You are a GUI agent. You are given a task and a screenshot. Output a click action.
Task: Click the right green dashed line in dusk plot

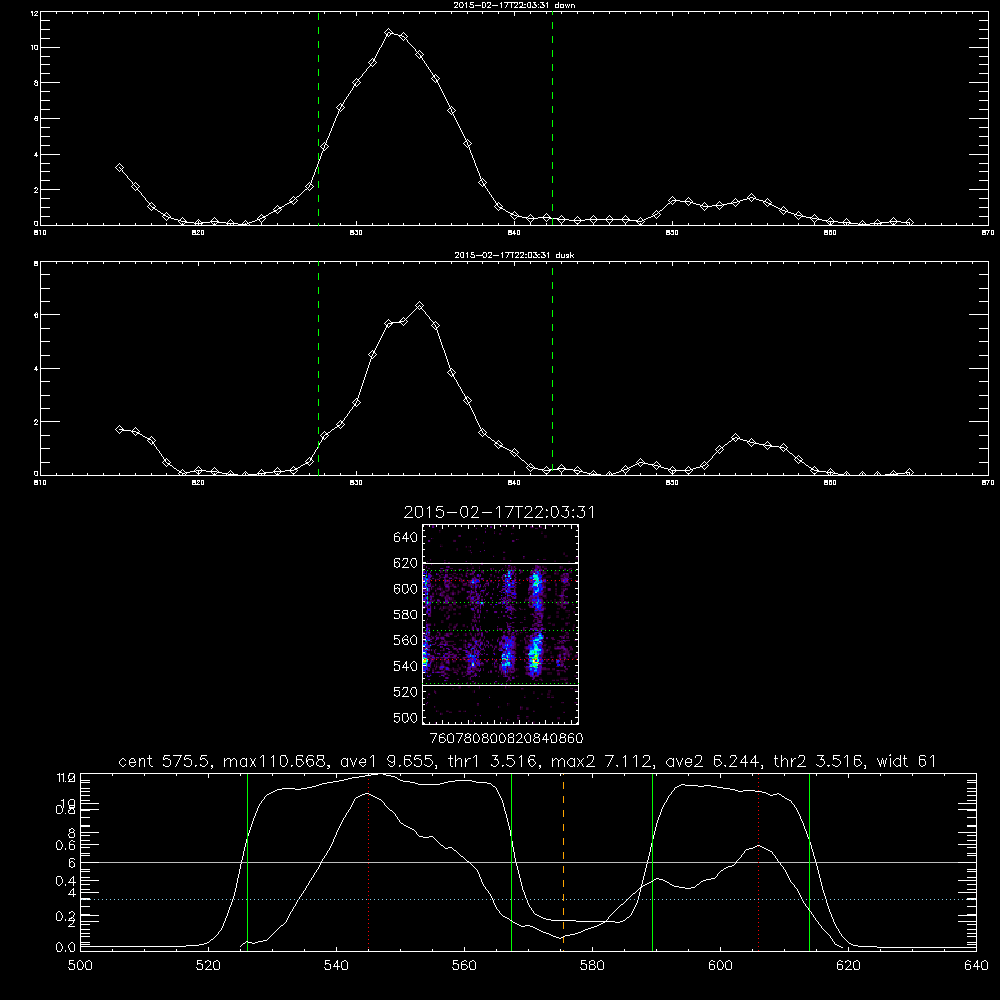coord(552,368)
